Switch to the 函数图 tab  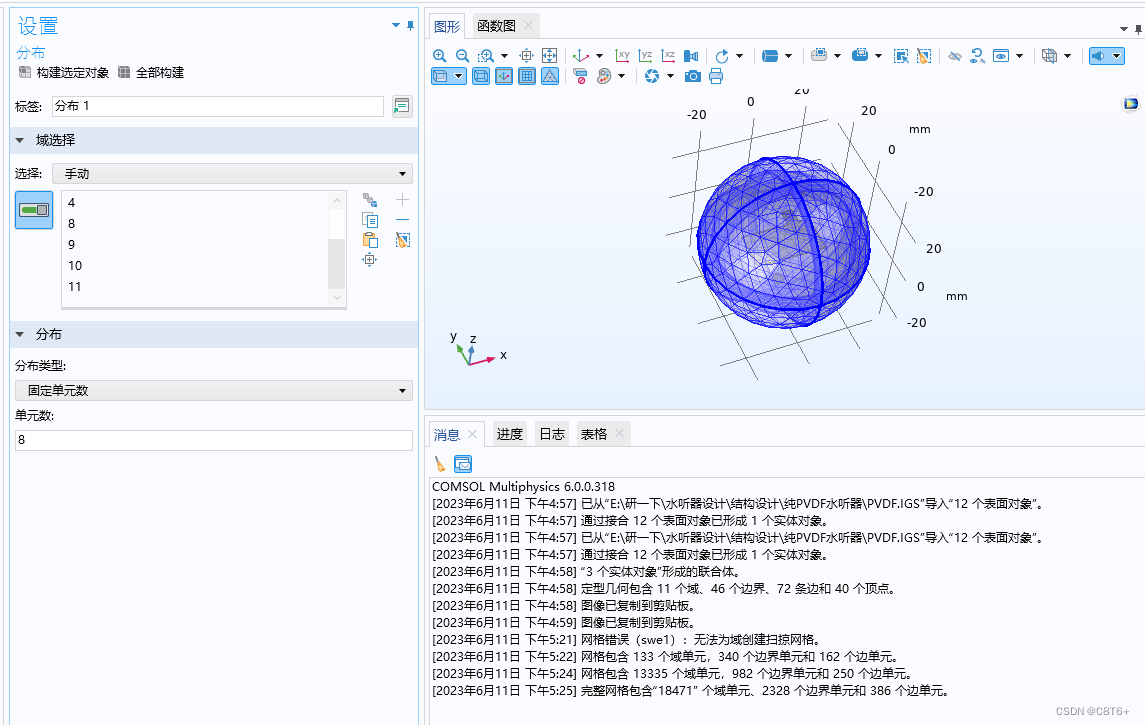tap(497, 26)
